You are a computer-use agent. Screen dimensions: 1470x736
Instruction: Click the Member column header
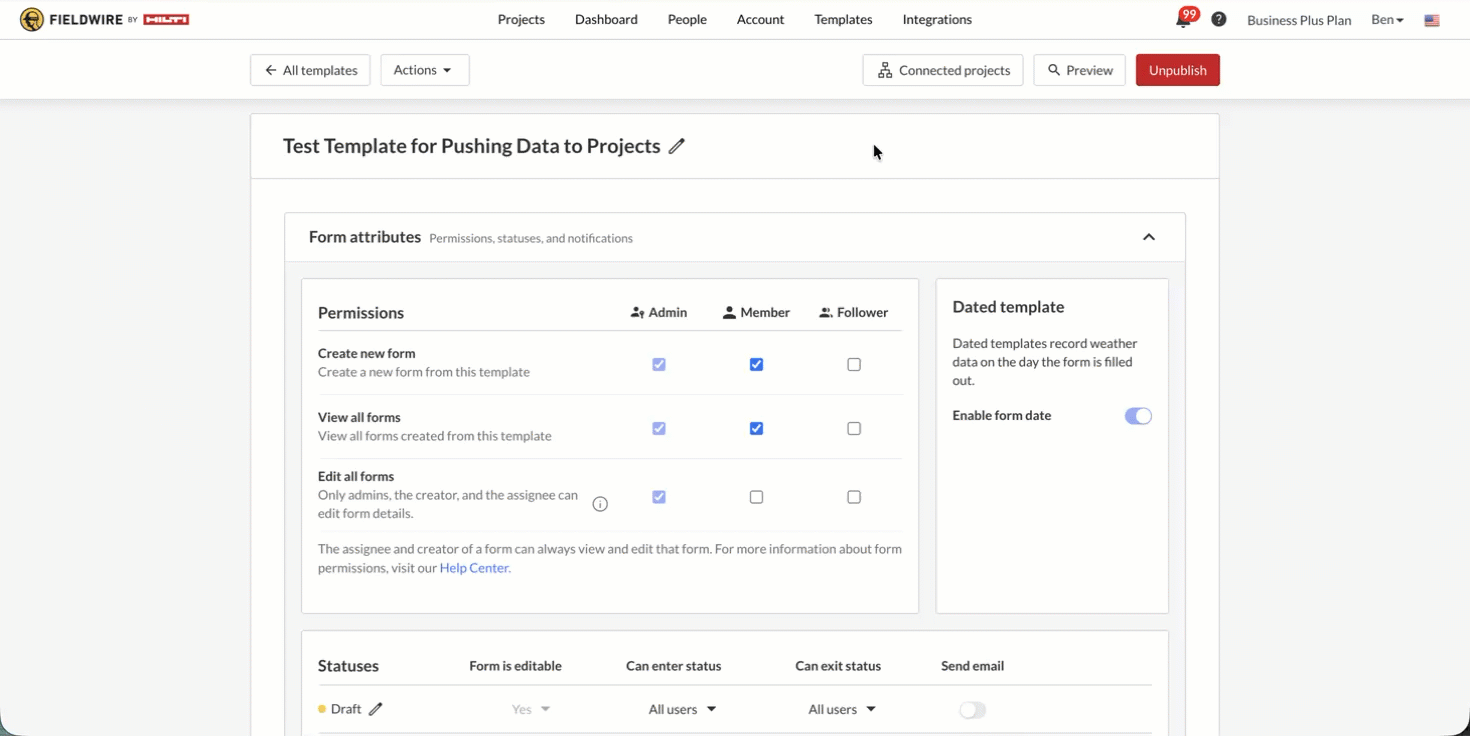pyautogui.click(x=756, y=313)
